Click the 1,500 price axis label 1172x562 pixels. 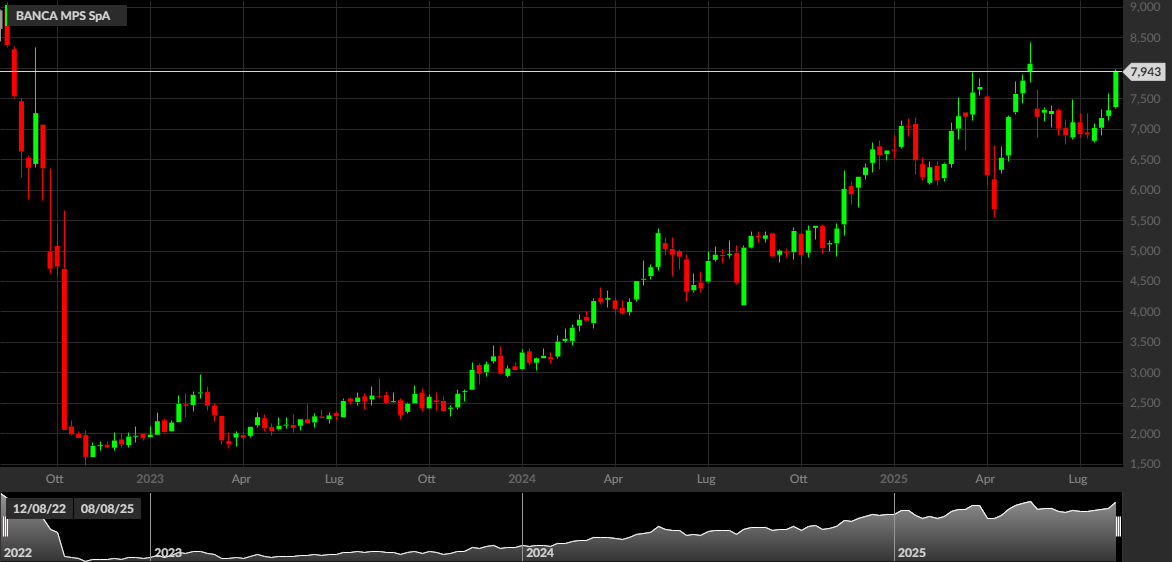[x=1144, y=465]
